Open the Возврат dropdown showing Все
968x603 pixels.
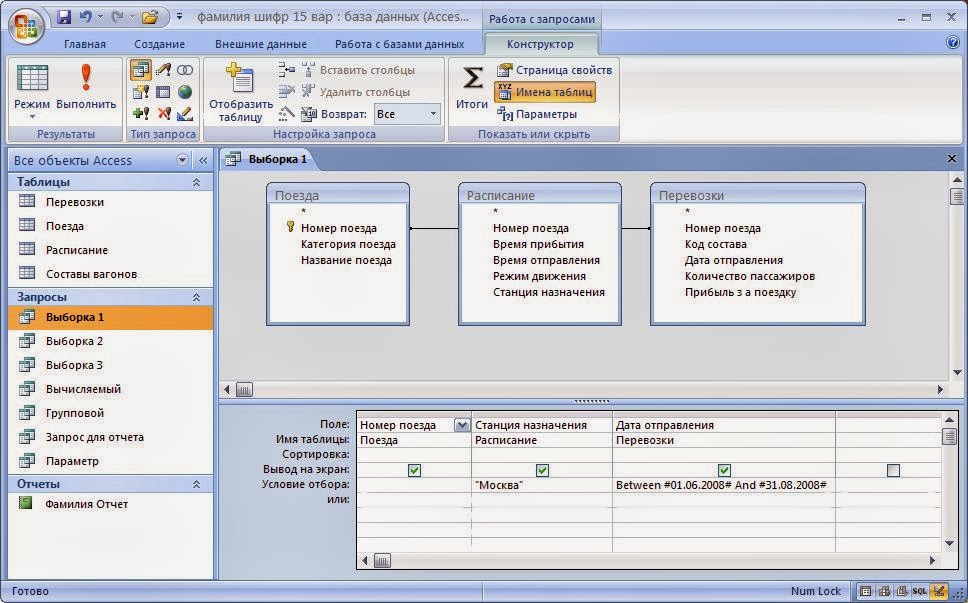point(432,113)
